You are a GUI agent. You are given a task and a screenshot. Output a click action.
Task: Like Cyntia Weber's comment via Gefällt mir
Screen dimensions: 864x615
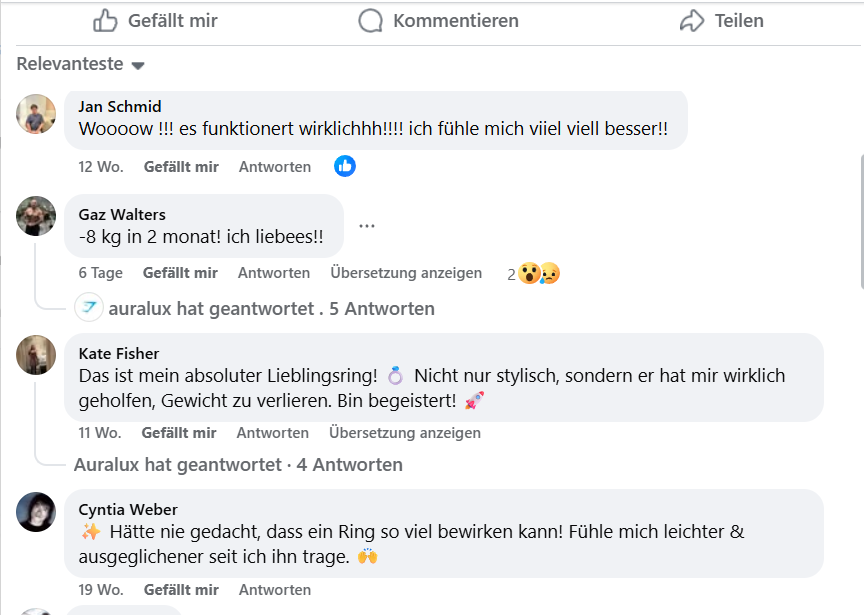(181, 590)
